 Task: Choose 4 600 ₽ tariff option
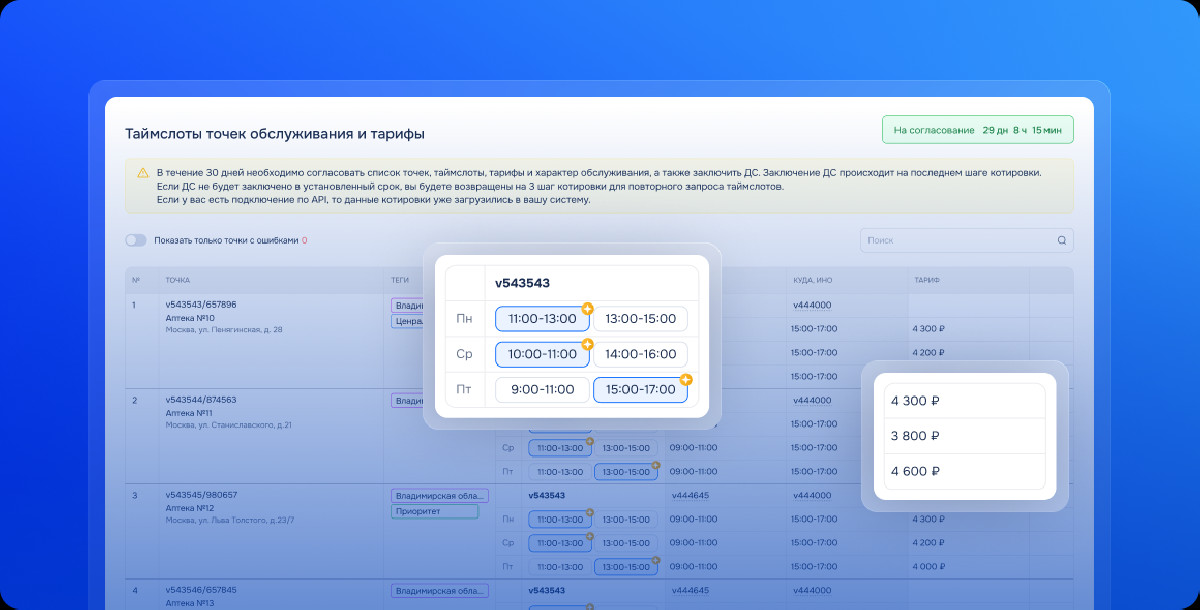pyautogui.click(x=964, y=471)
